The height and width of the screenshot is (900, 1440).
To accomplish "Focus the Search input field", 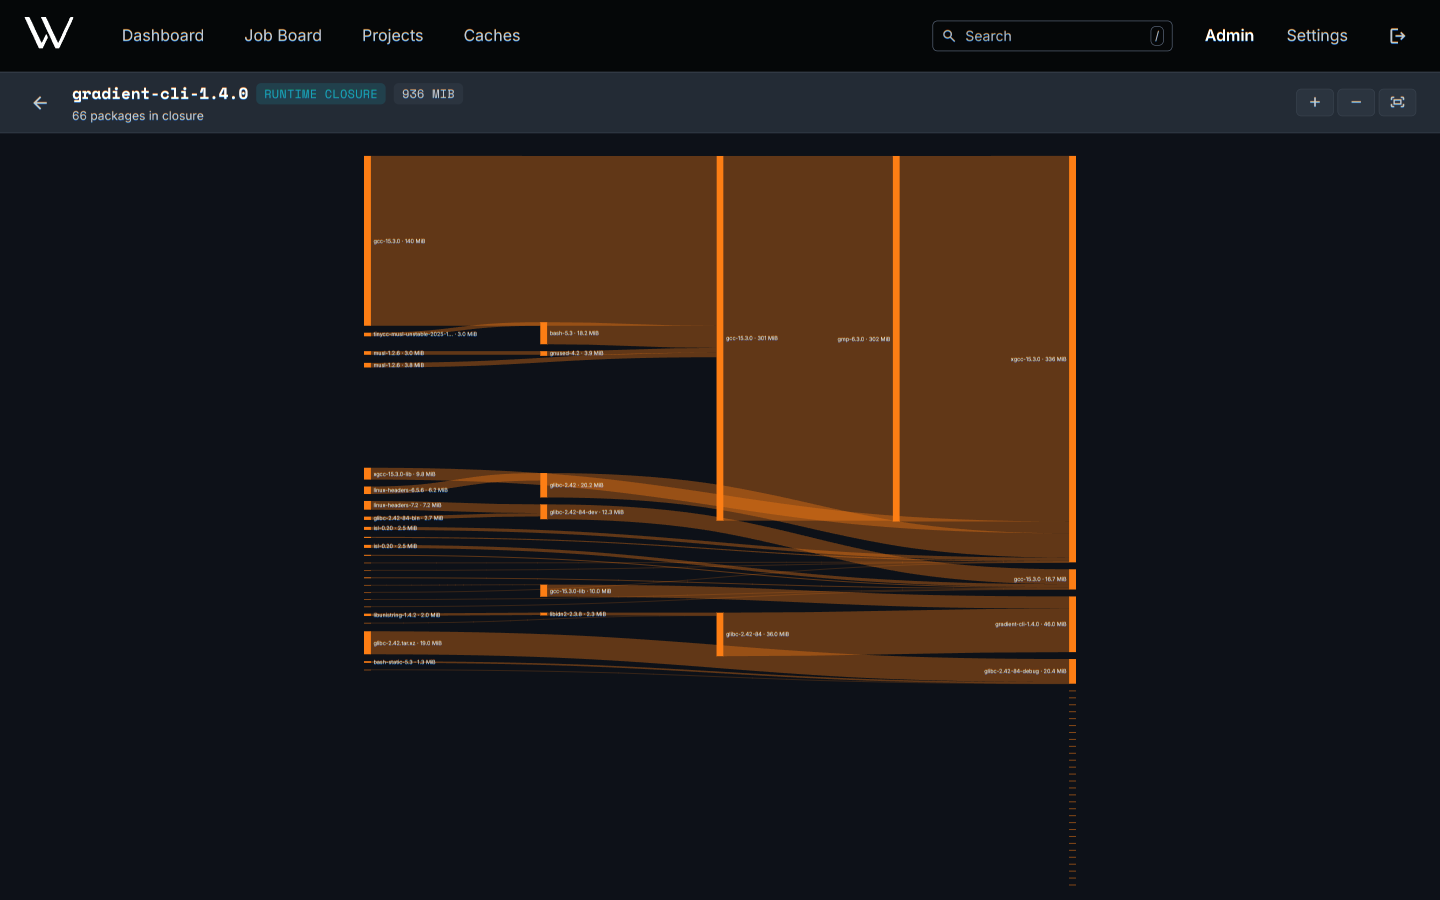I will (1052, 36).
